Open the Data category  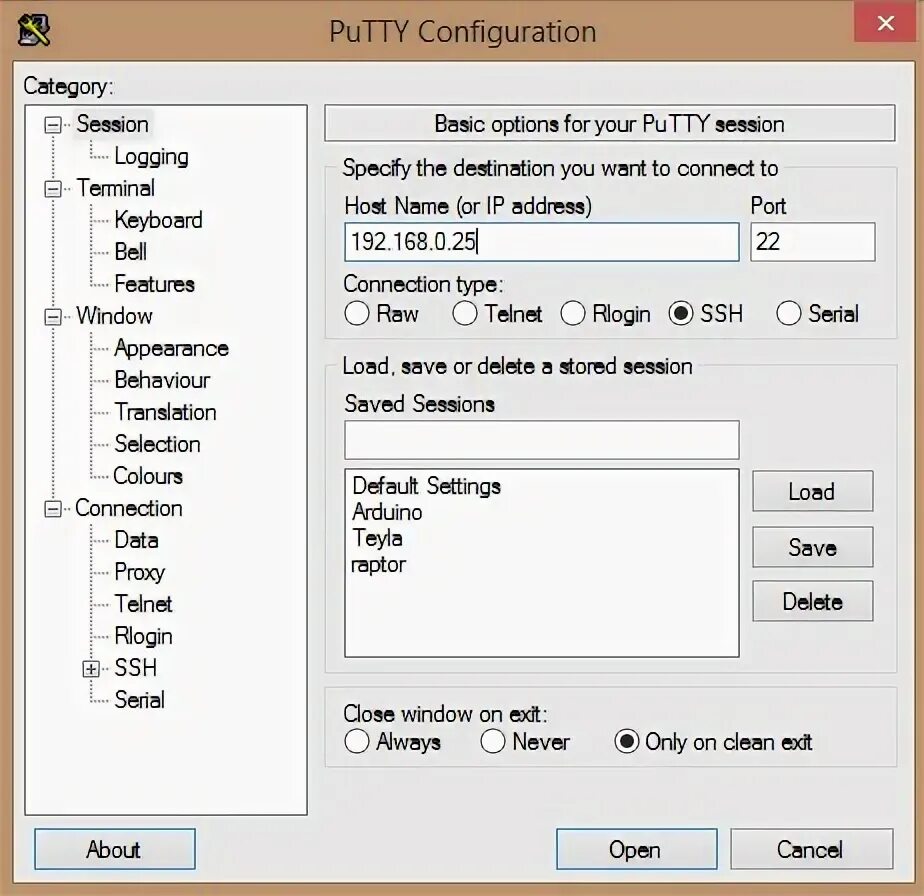tap(136, 541)
